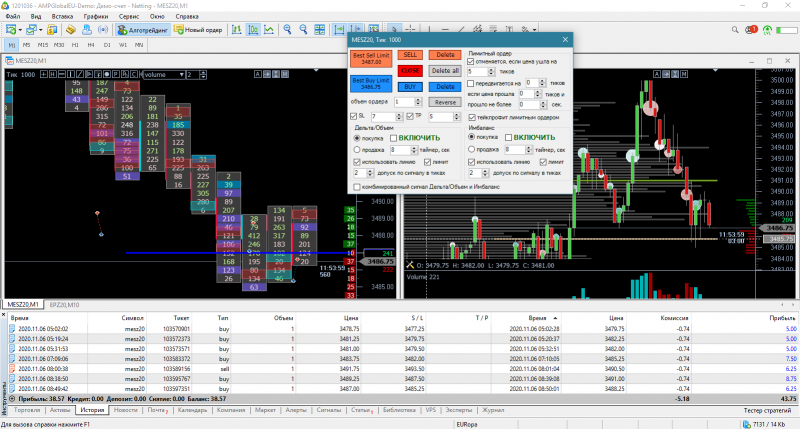This screenshot has height=429, width=800.
Task: Toggle the TP checkbox in order panel
Action: tap(410, 116)
